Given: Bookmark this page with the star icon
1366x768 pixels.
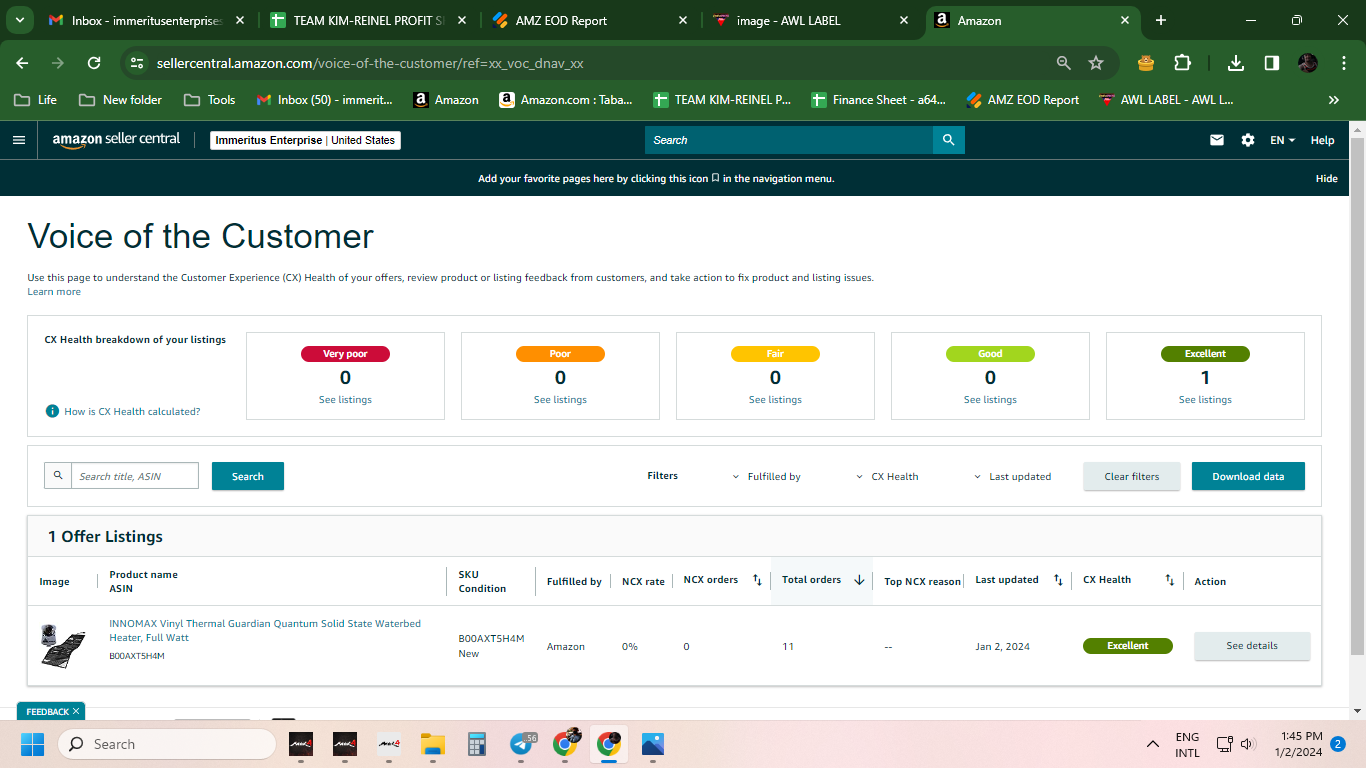Looking at the screenshot, I should tap(1096, 63).
